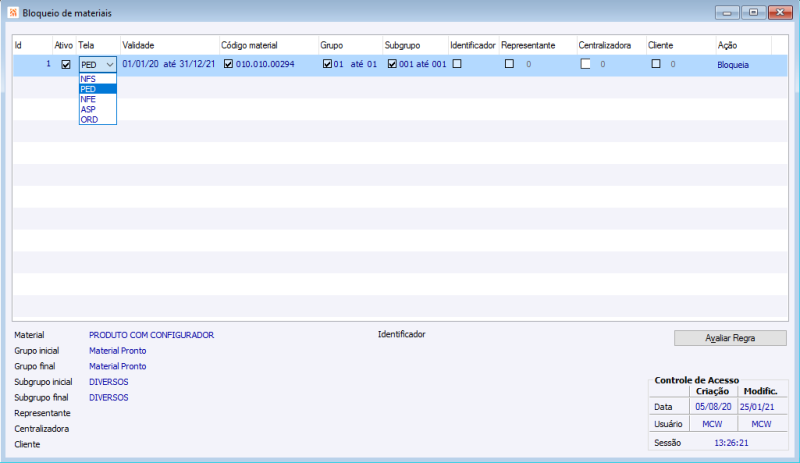800x463 pixels.
Task: Click the Subgrupo column header
Action: pyautogui.click(x=415, y=45)
